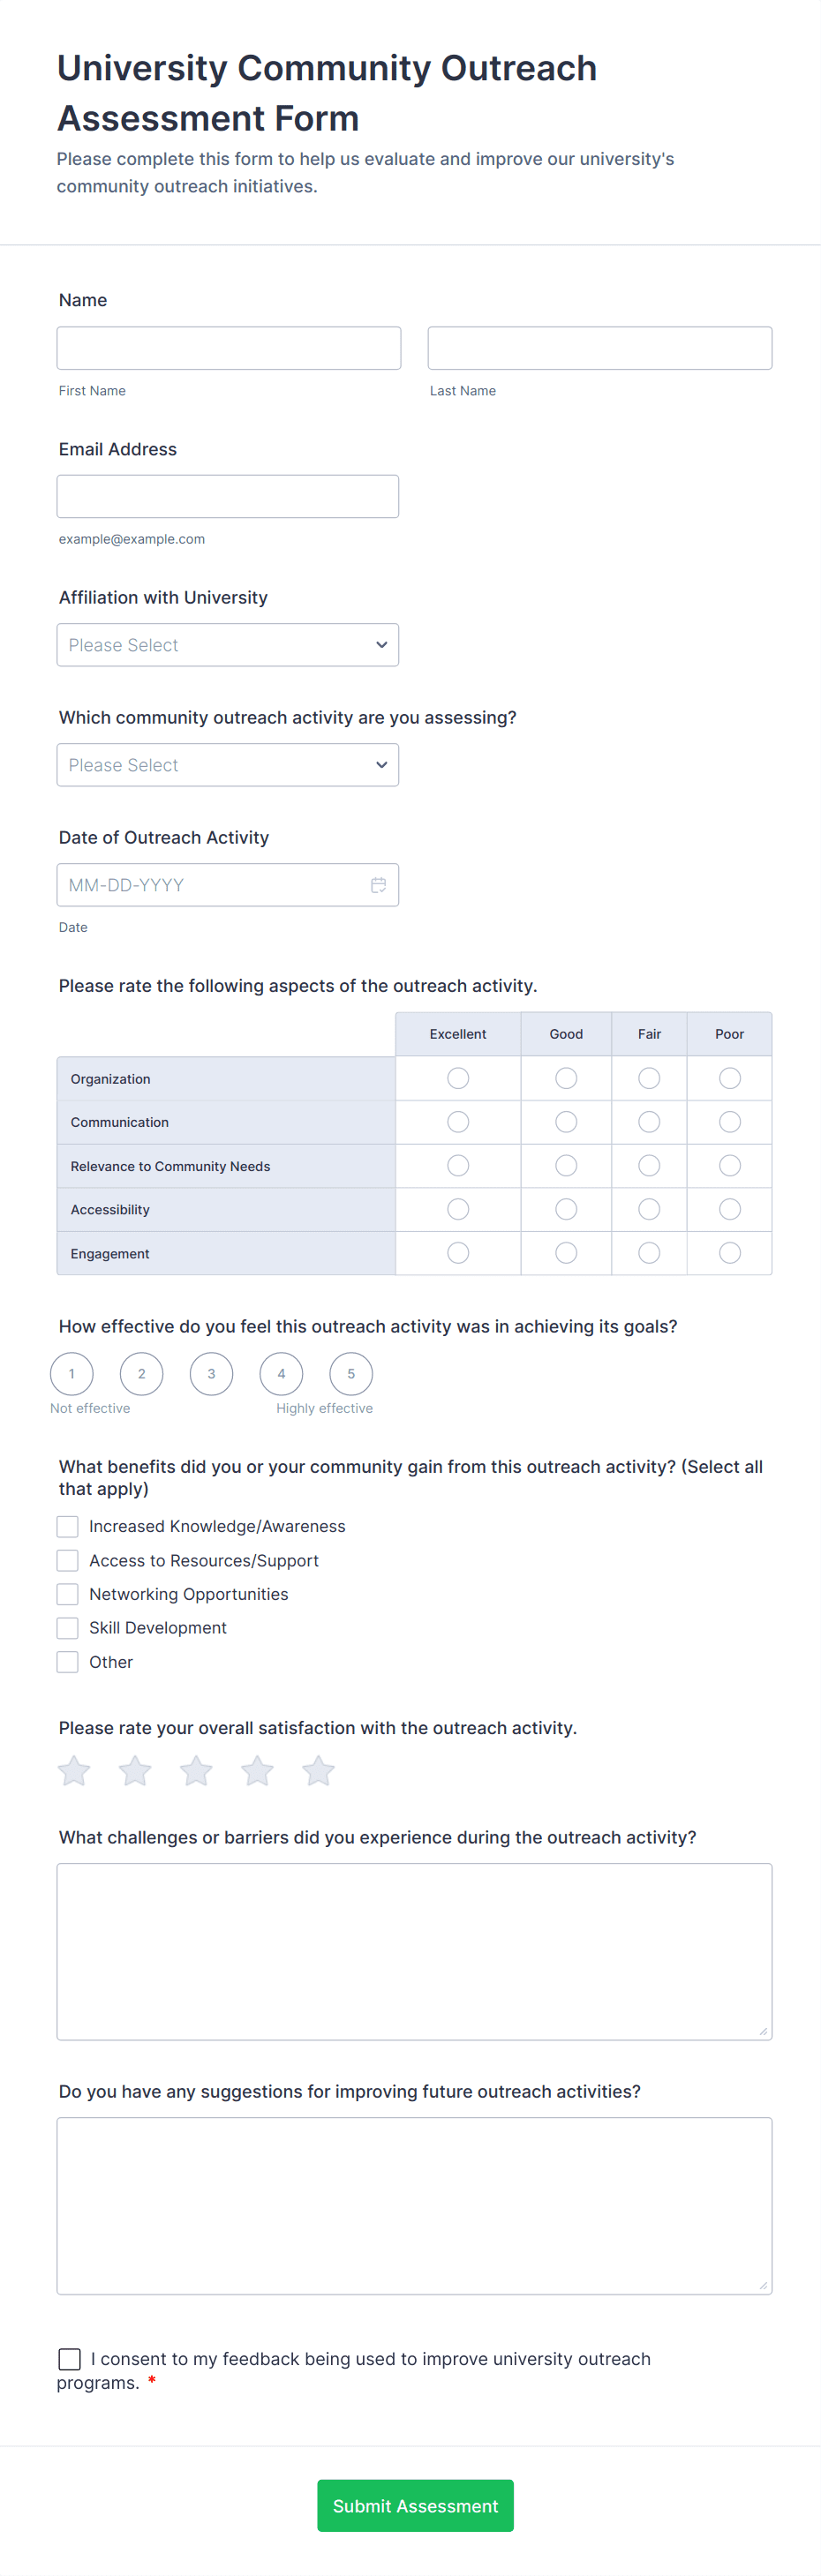Rate Engagement as Poor

click(730, 1253)
